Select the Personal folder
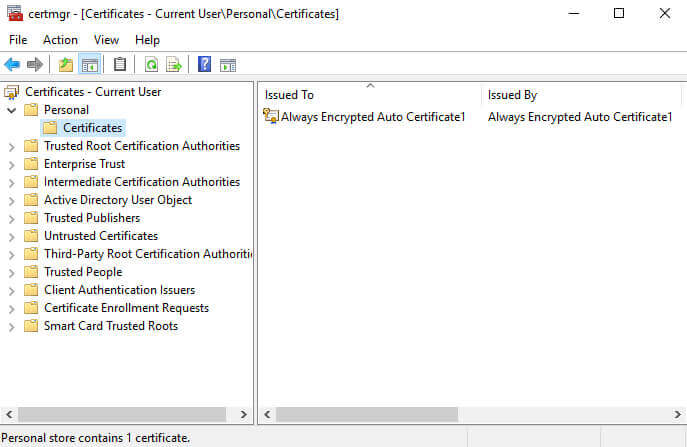 point(66,110)
